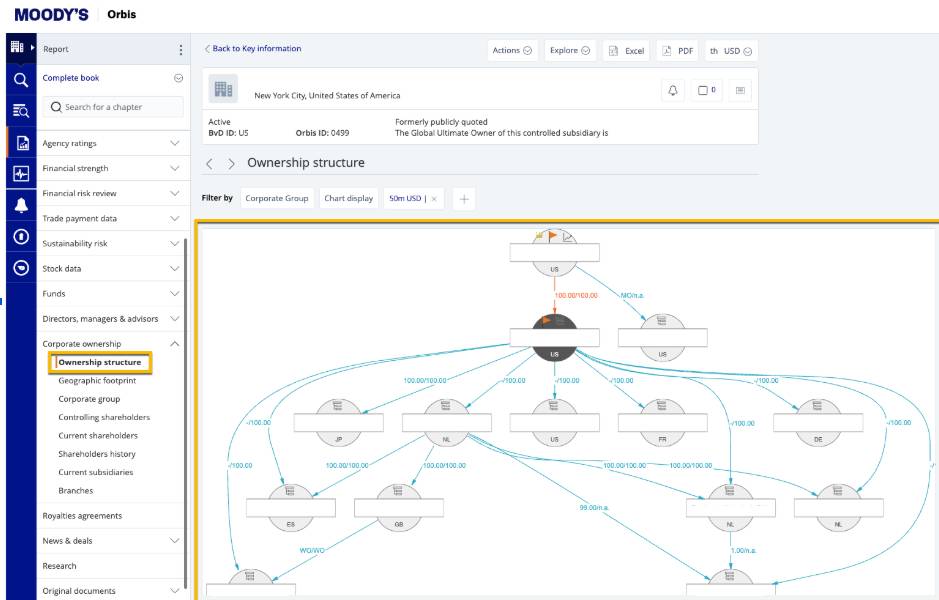Click the notes icon with count 0
The image size is (939, 600).
[x=707, y=90]
